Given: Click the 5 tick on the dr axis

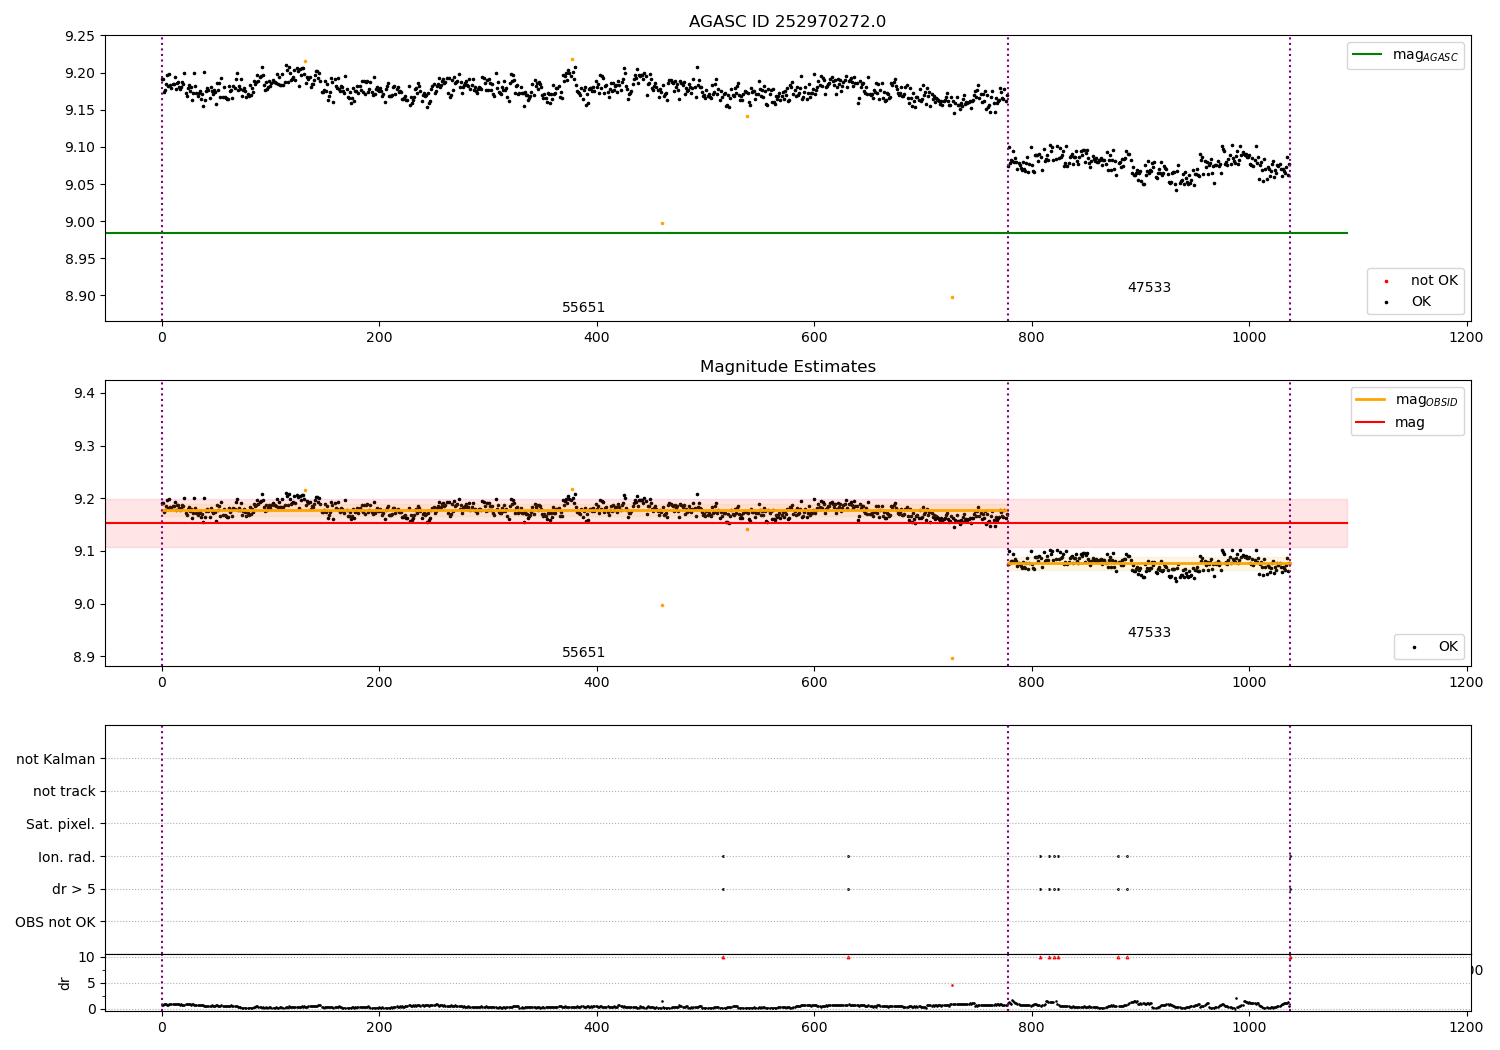Looking at the screenshot, I should coord(91,983).
